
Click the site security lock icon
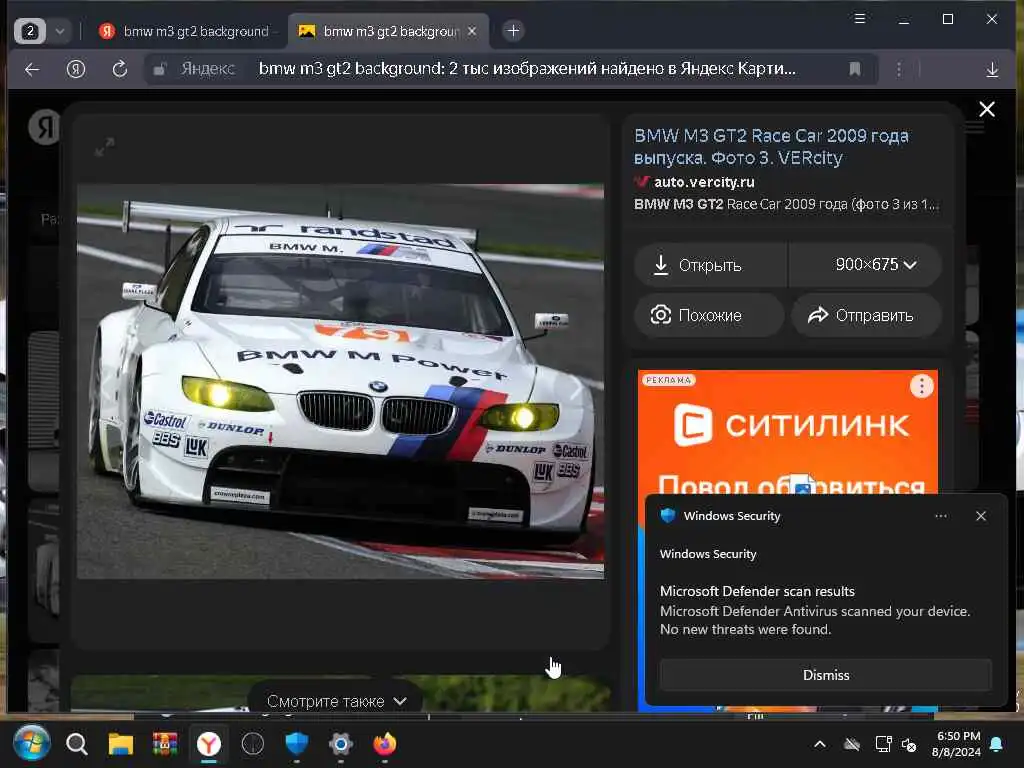[160, 69]
